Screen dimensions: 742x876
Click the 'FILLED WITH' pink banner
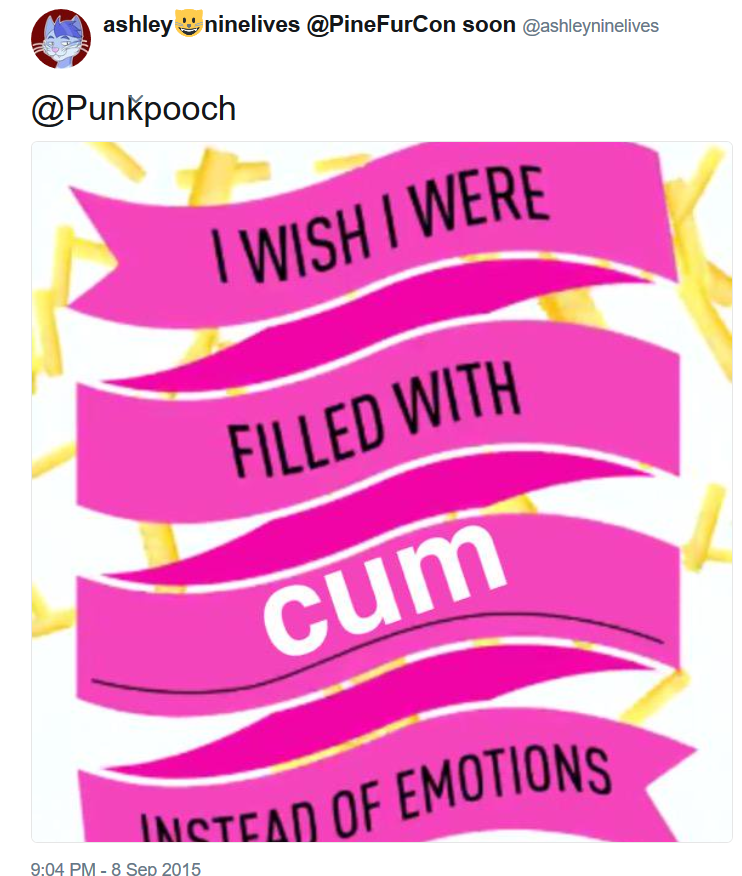[374, 419]
